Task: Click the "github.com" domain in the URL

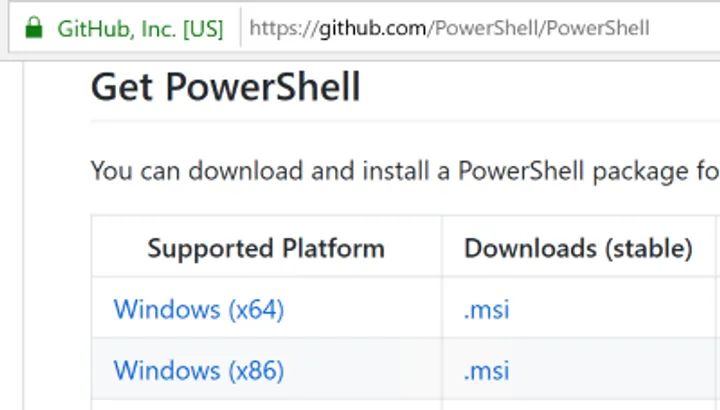Action: tap(373, 27)
